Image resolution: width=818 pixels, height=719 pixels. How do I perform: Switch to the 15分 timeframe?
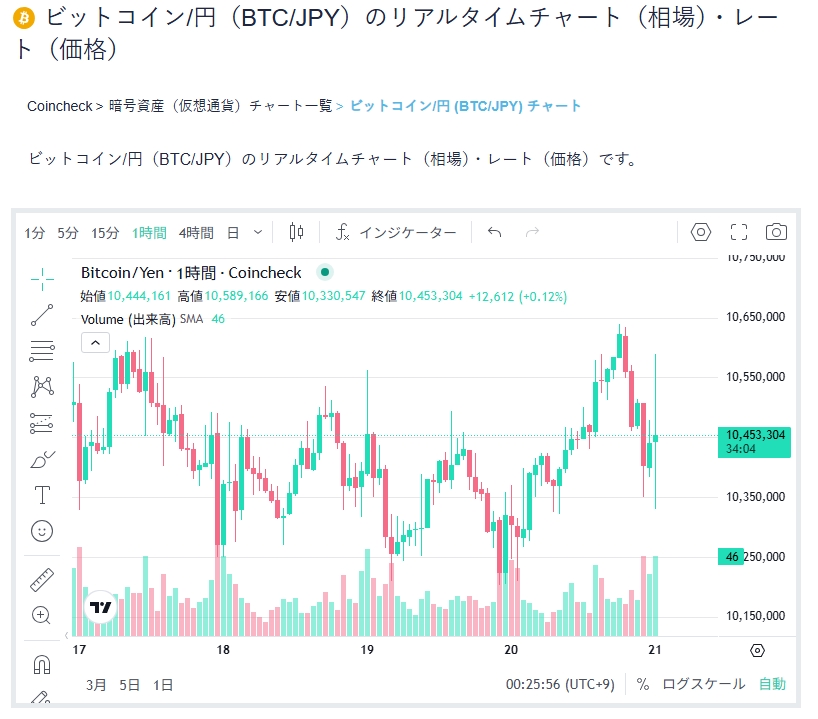pos(105,232)
